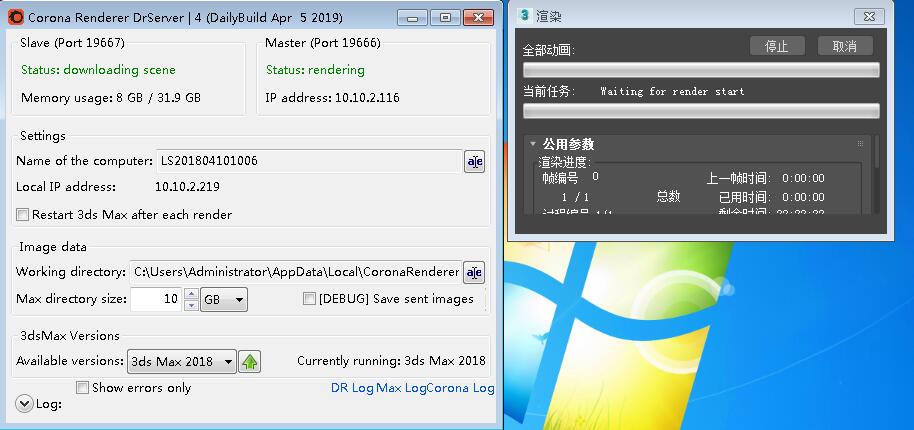Viewport: 914px width, 430px height.
Task: Open the Corona Log link
Action: pos(460,388)
